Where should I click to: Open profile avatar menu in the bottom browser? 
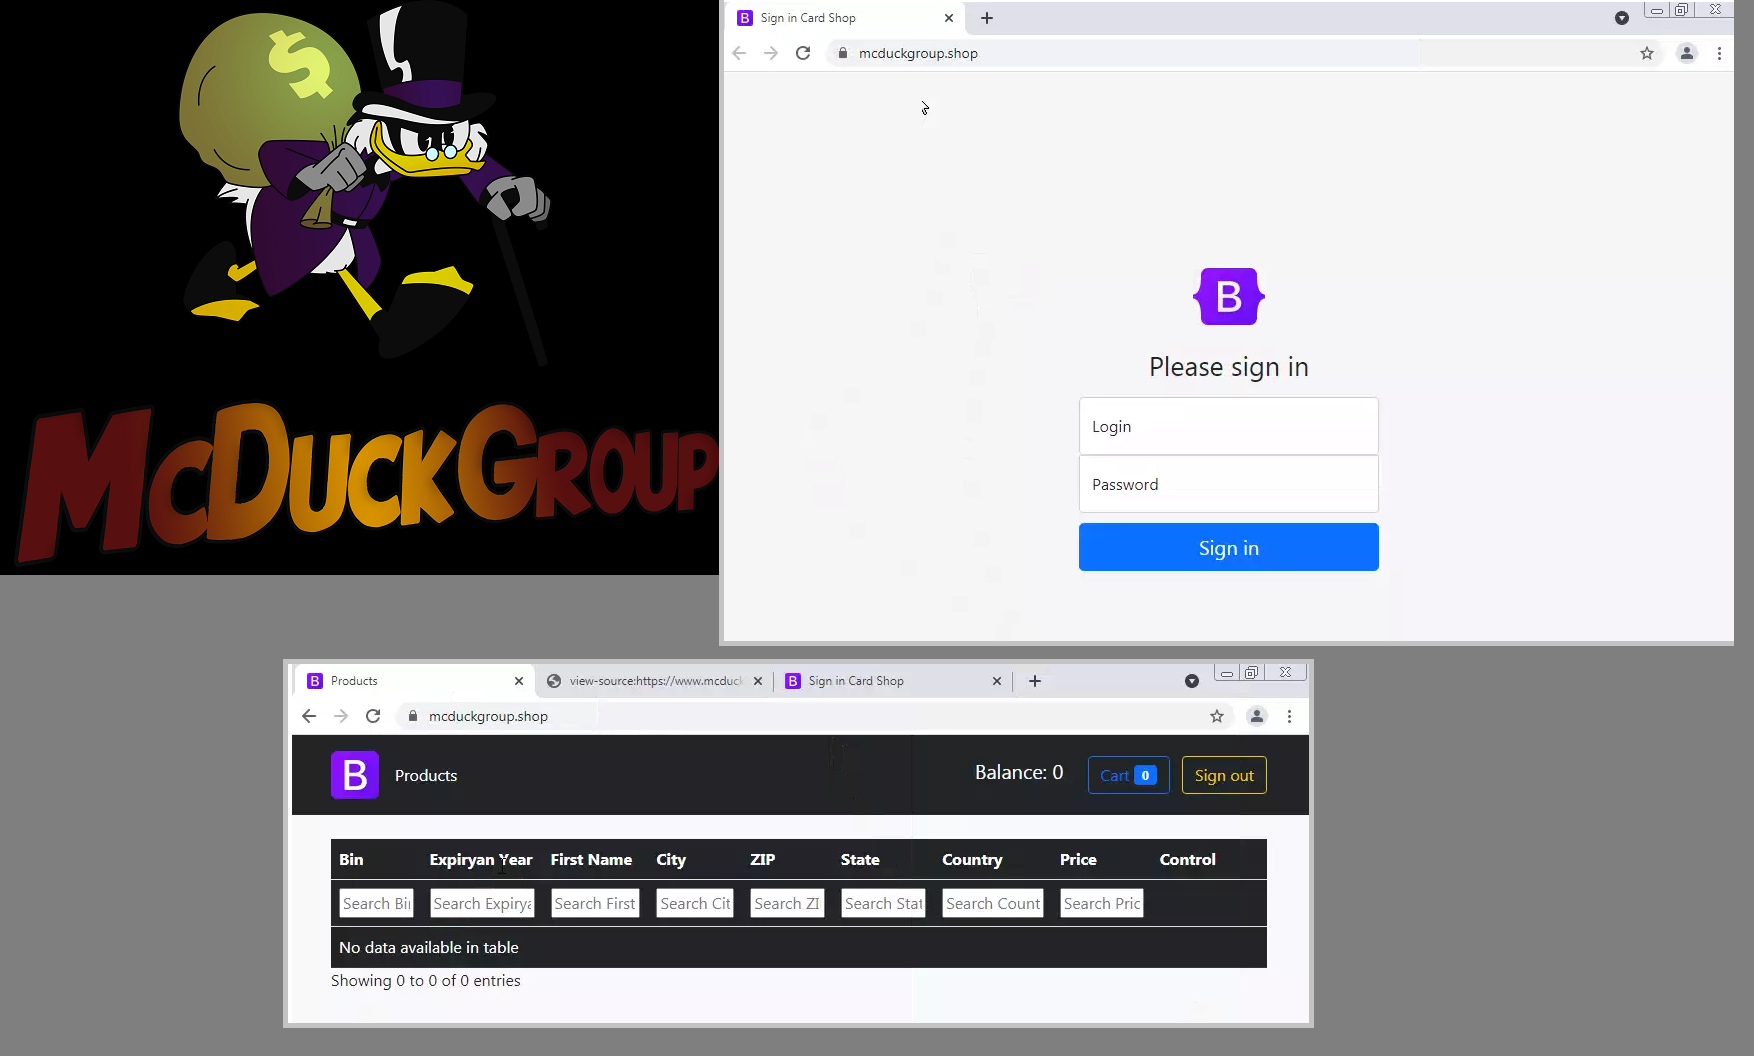1257,716
